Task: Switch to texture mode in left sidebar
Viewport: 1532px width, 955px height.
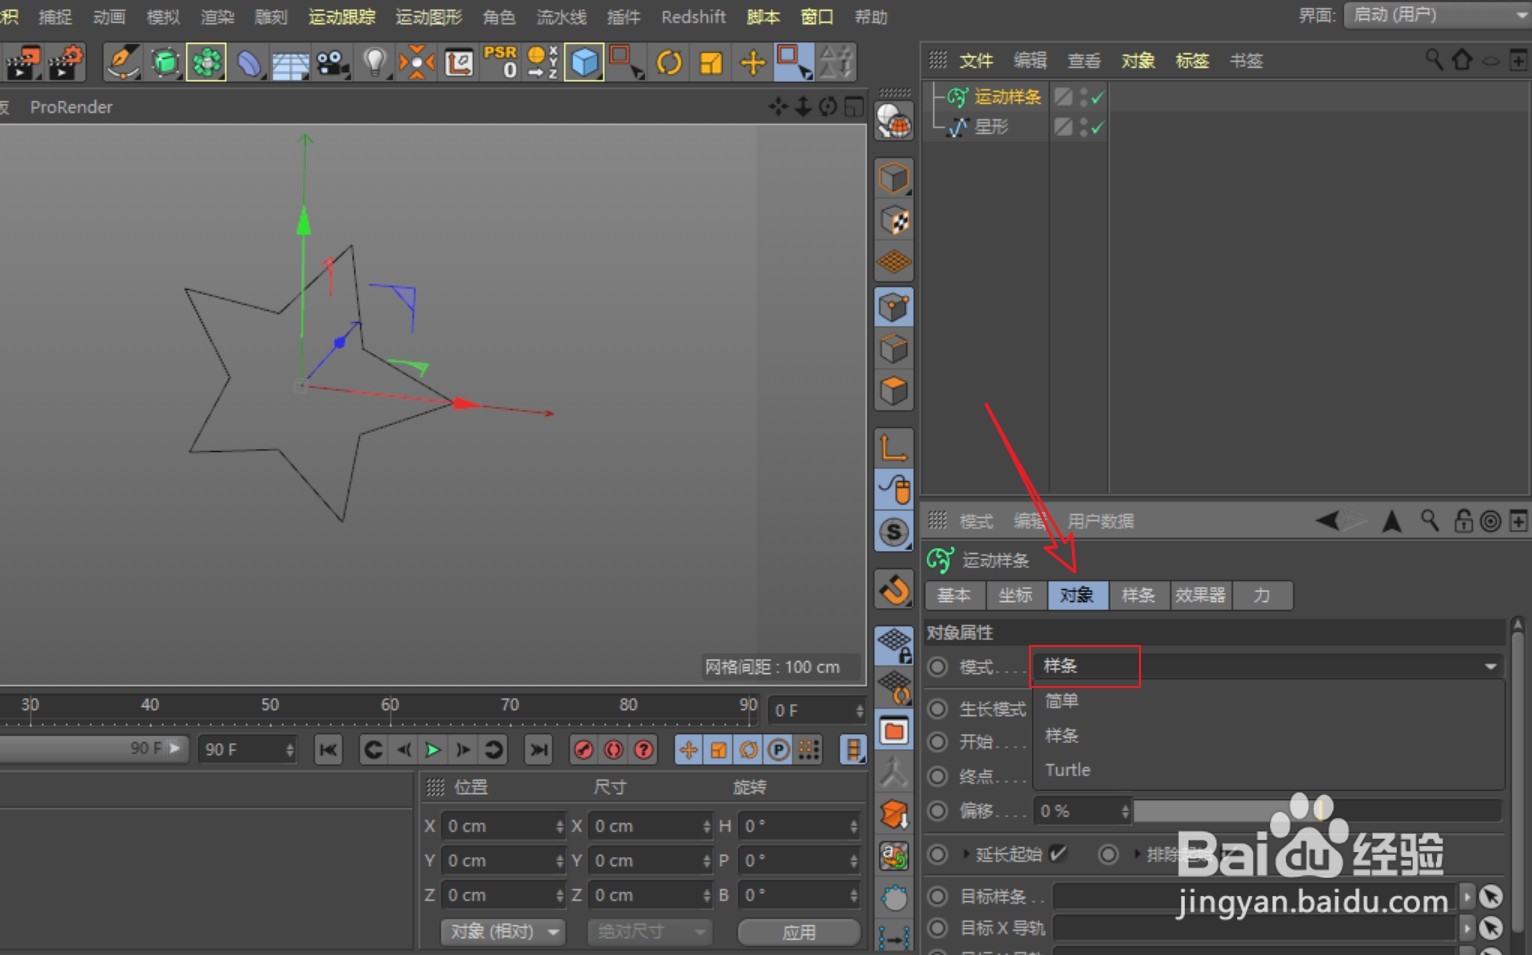Action: click(894, 221)
